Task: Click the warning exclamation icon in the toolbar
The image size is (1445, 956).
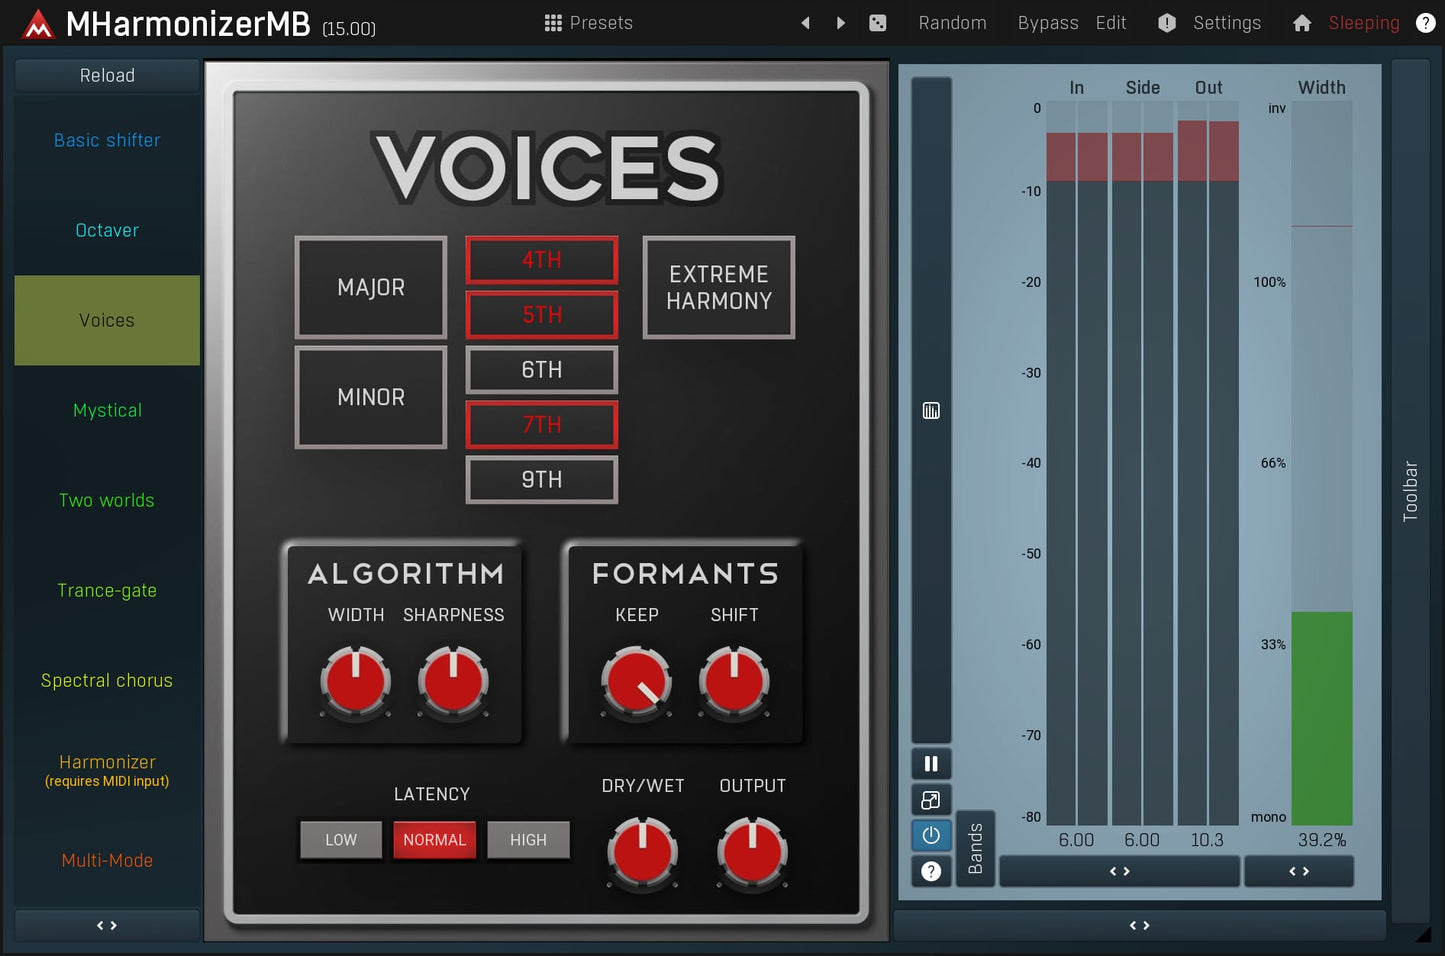Action: [1166, 22]
